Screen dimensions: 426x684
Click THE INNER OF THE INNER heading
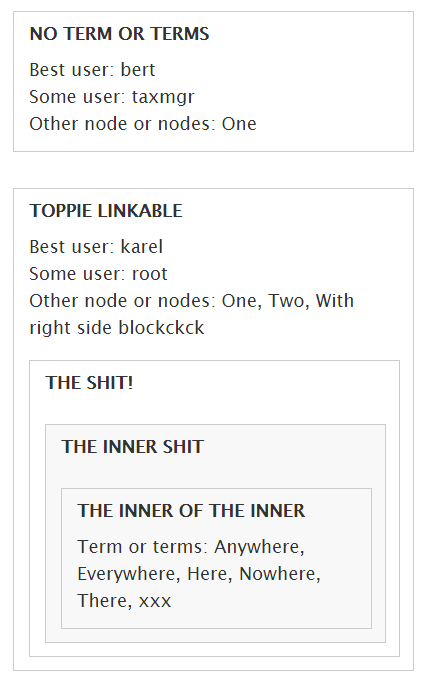click(x=191, y=511)
